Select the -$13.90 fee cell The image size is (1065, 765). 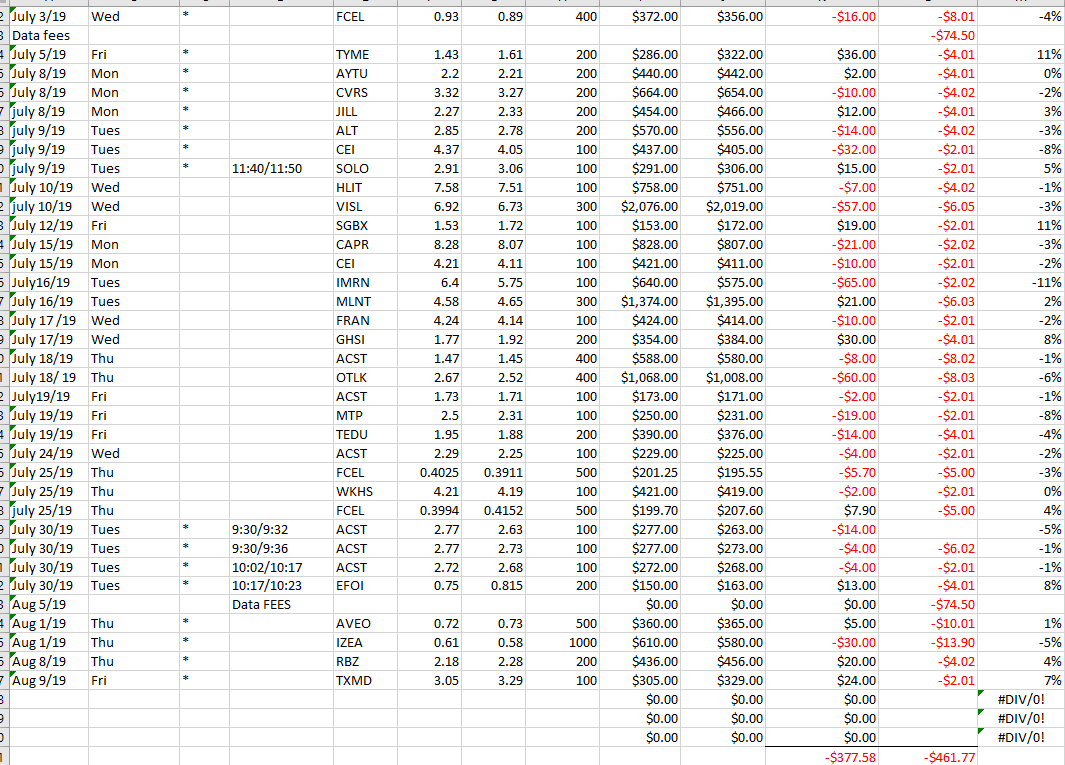pos(928,643)
